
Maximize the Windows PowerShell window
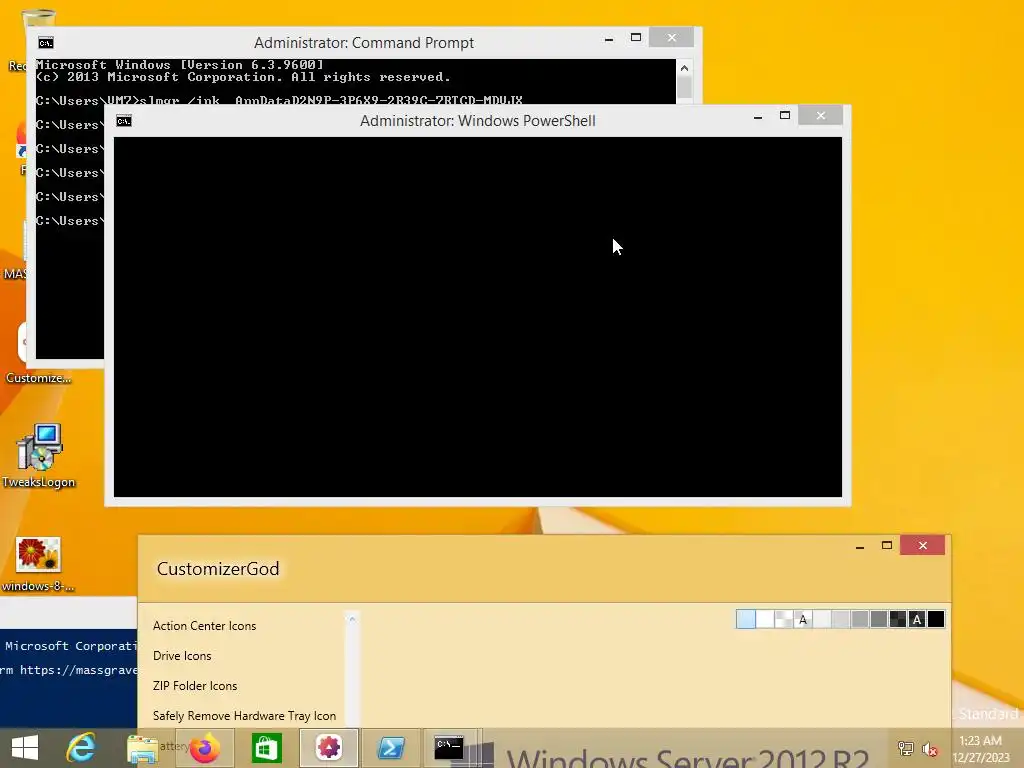tap(785, 116)
